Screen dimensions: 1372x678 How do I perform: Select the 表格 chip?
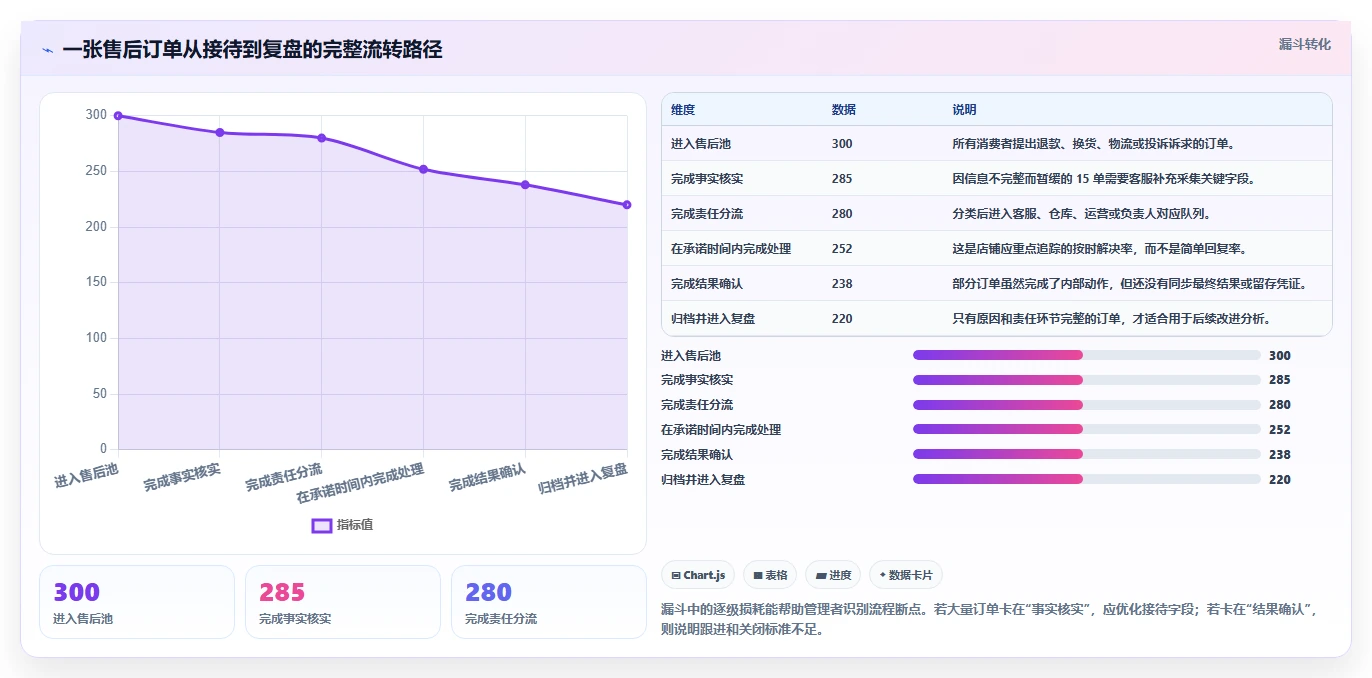770,575
